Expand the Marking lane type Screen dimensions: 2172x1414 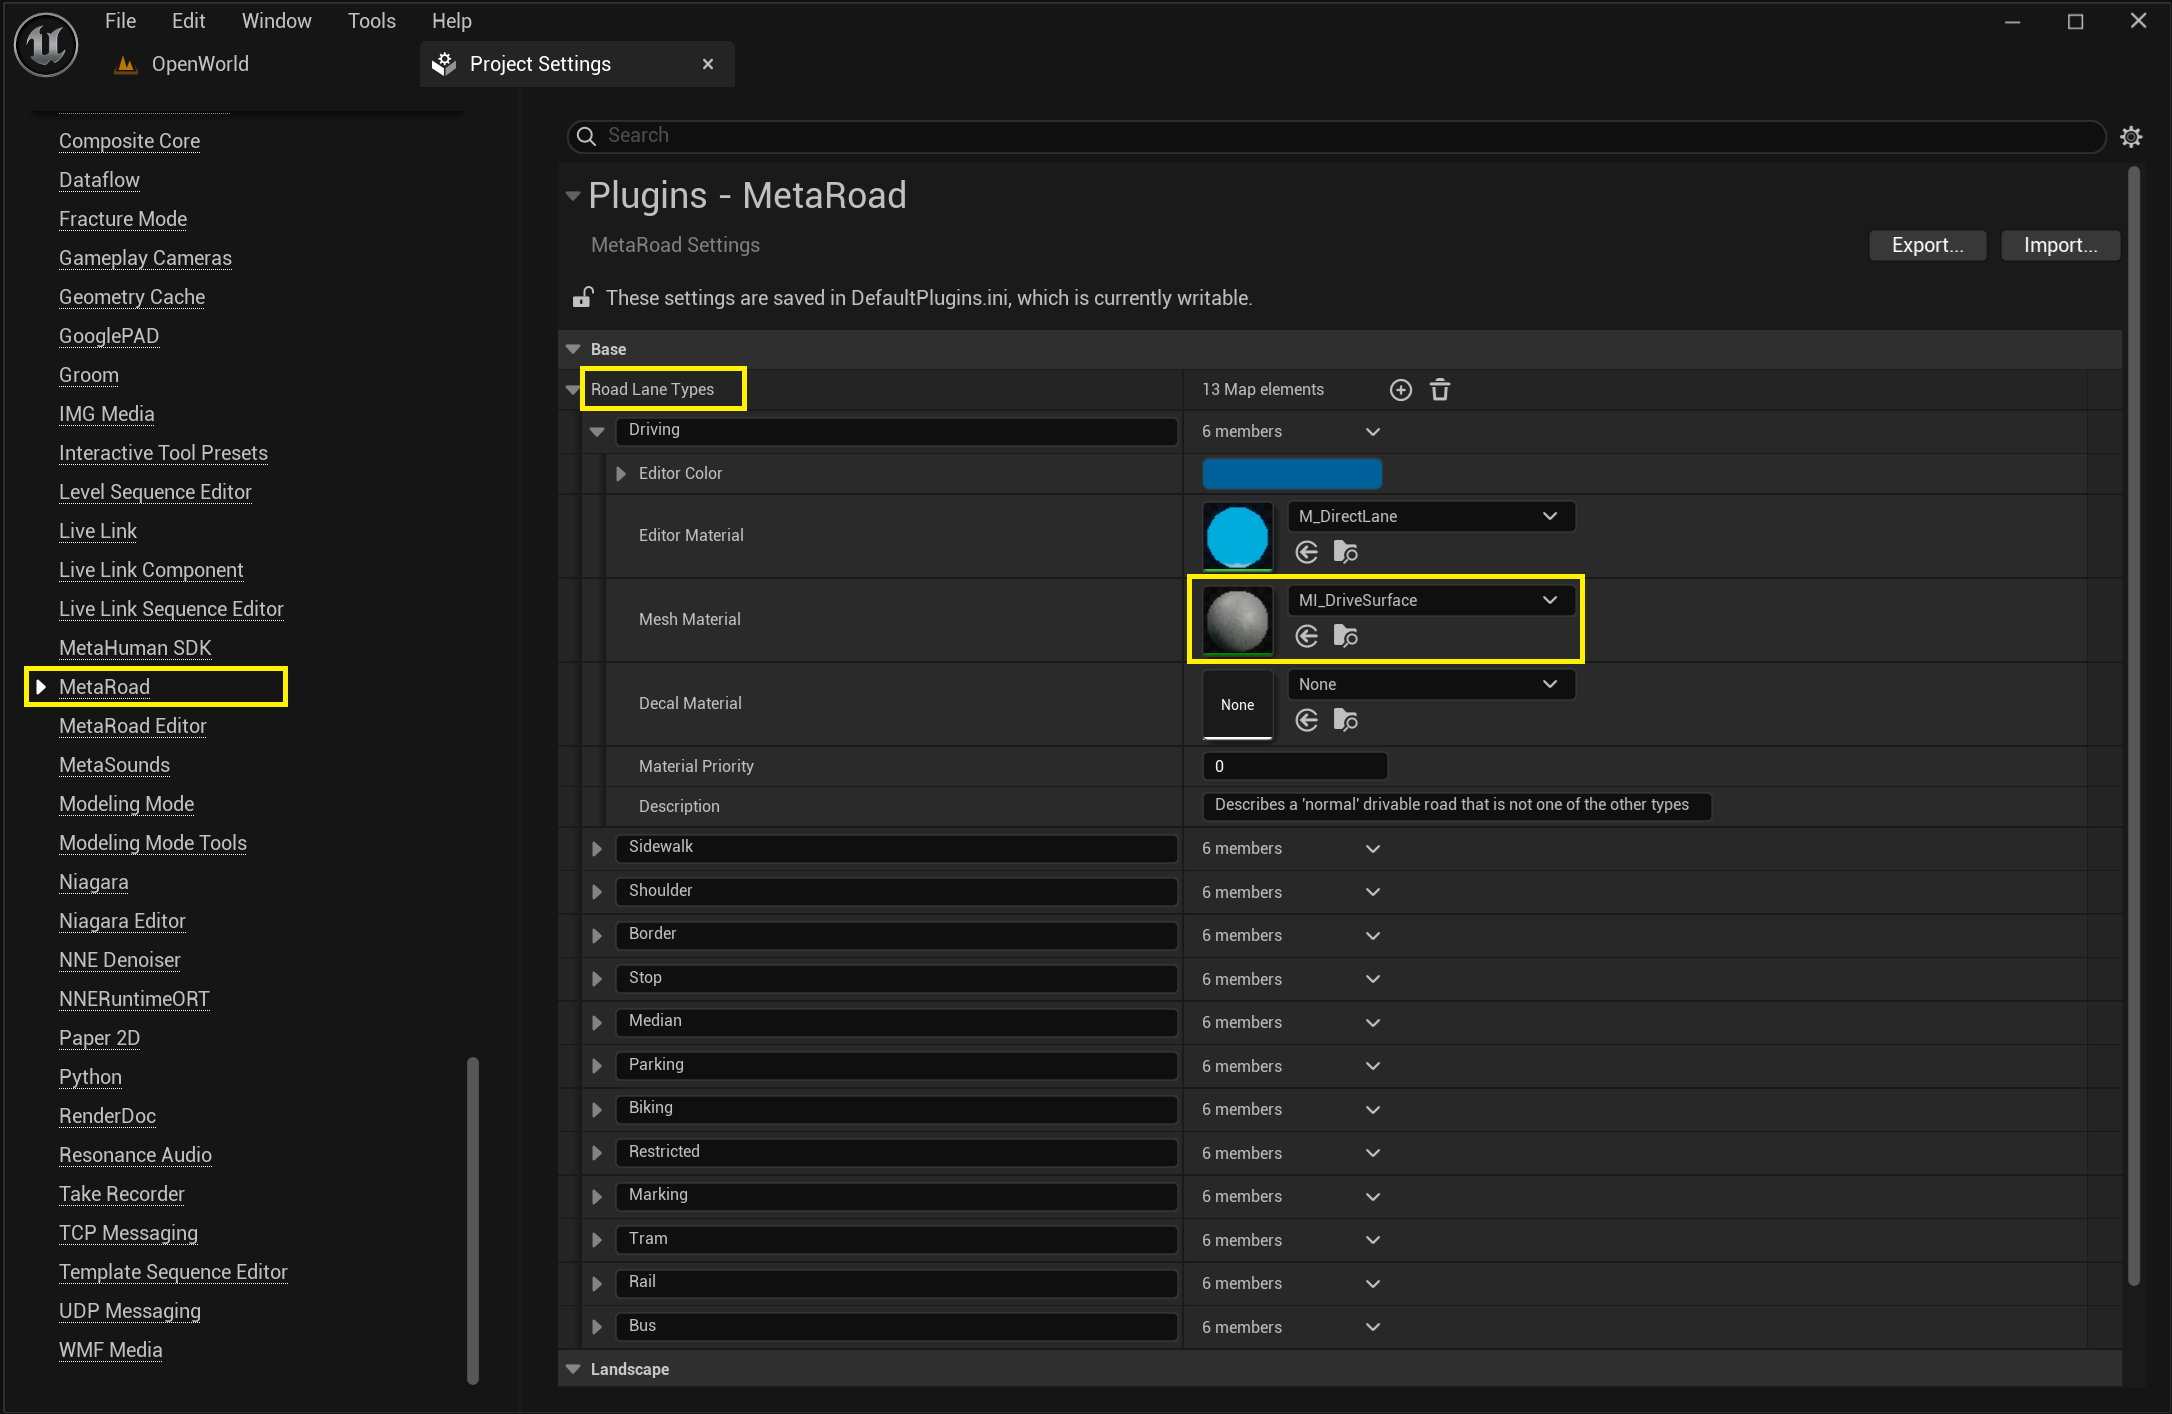597,1197
